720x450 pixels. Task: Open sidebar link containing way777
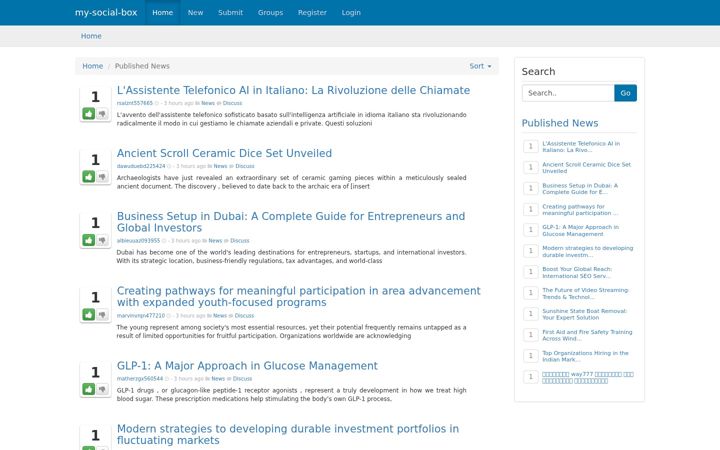coord(588,377)
